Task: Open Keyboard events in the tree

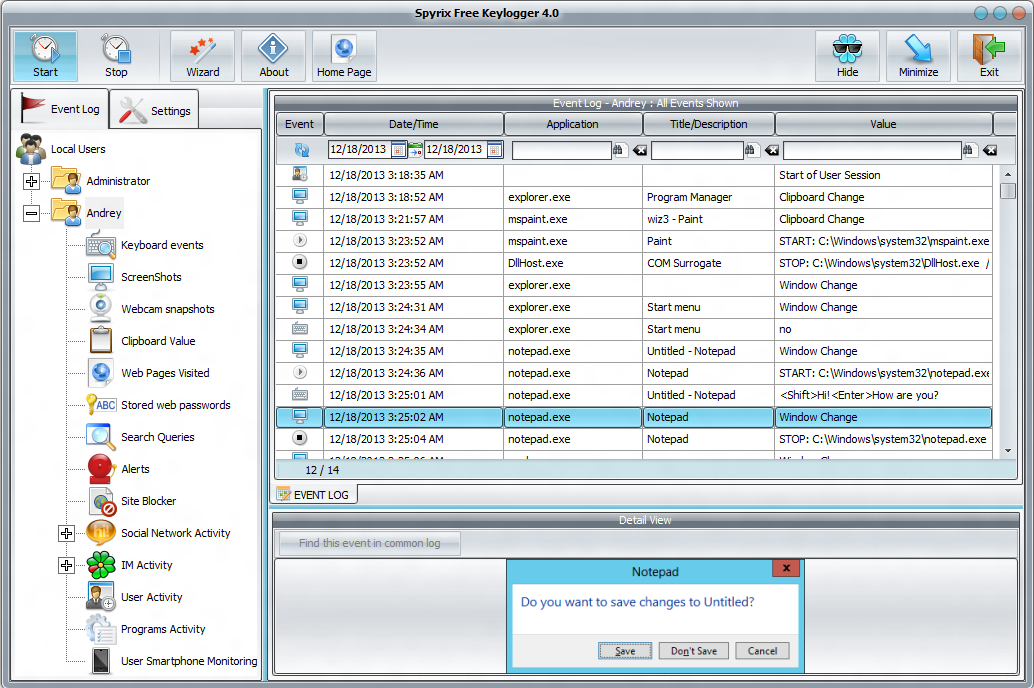Action: coord(162,245)
